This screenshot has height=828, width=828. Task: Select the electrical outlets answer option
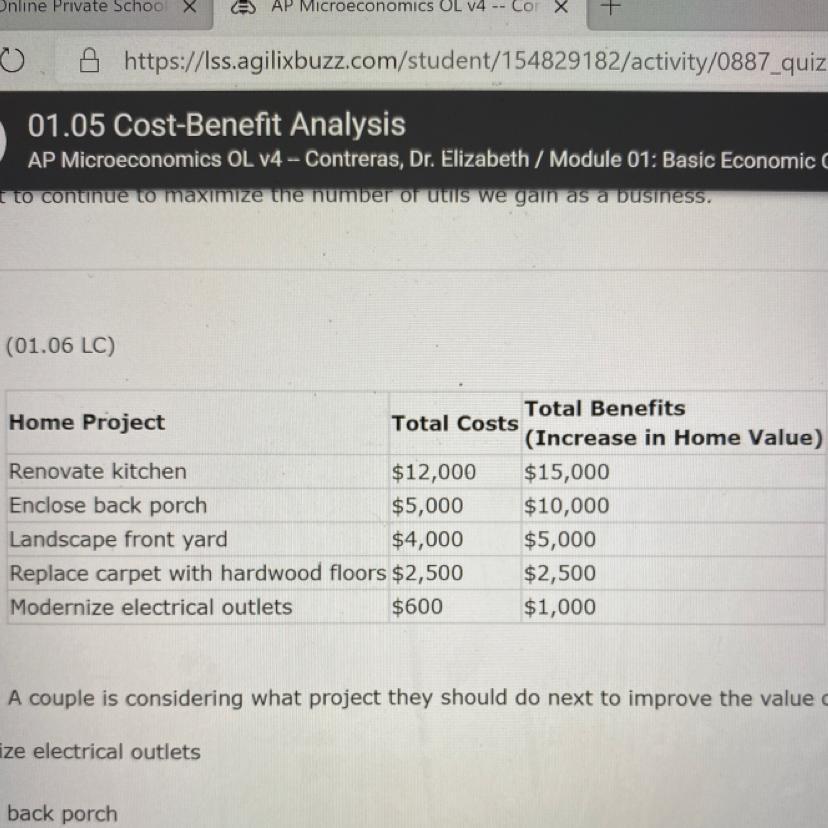[x=100, y=751]
